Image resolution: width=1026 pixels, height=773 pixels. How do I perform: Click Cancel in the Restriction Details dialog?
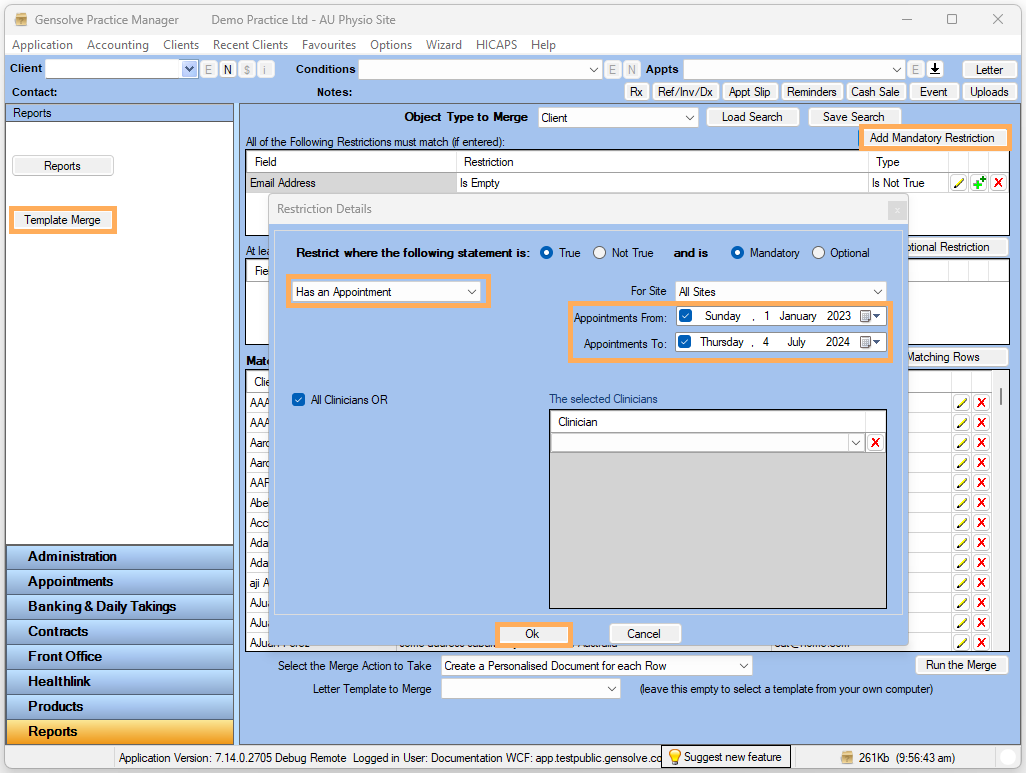(x=644, y=634)
